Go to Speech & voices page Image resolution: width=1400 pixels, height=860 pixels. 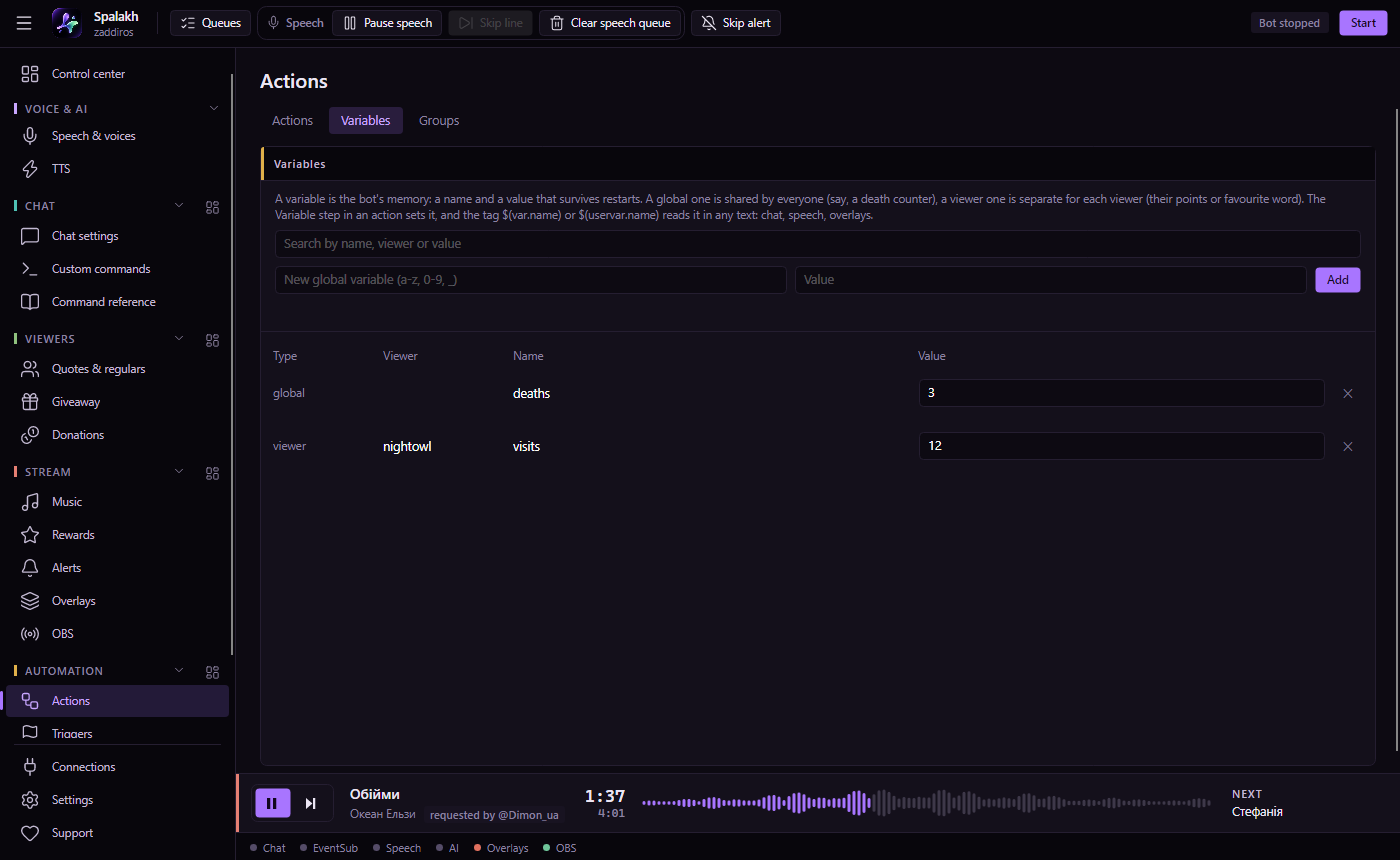[117, 136]
